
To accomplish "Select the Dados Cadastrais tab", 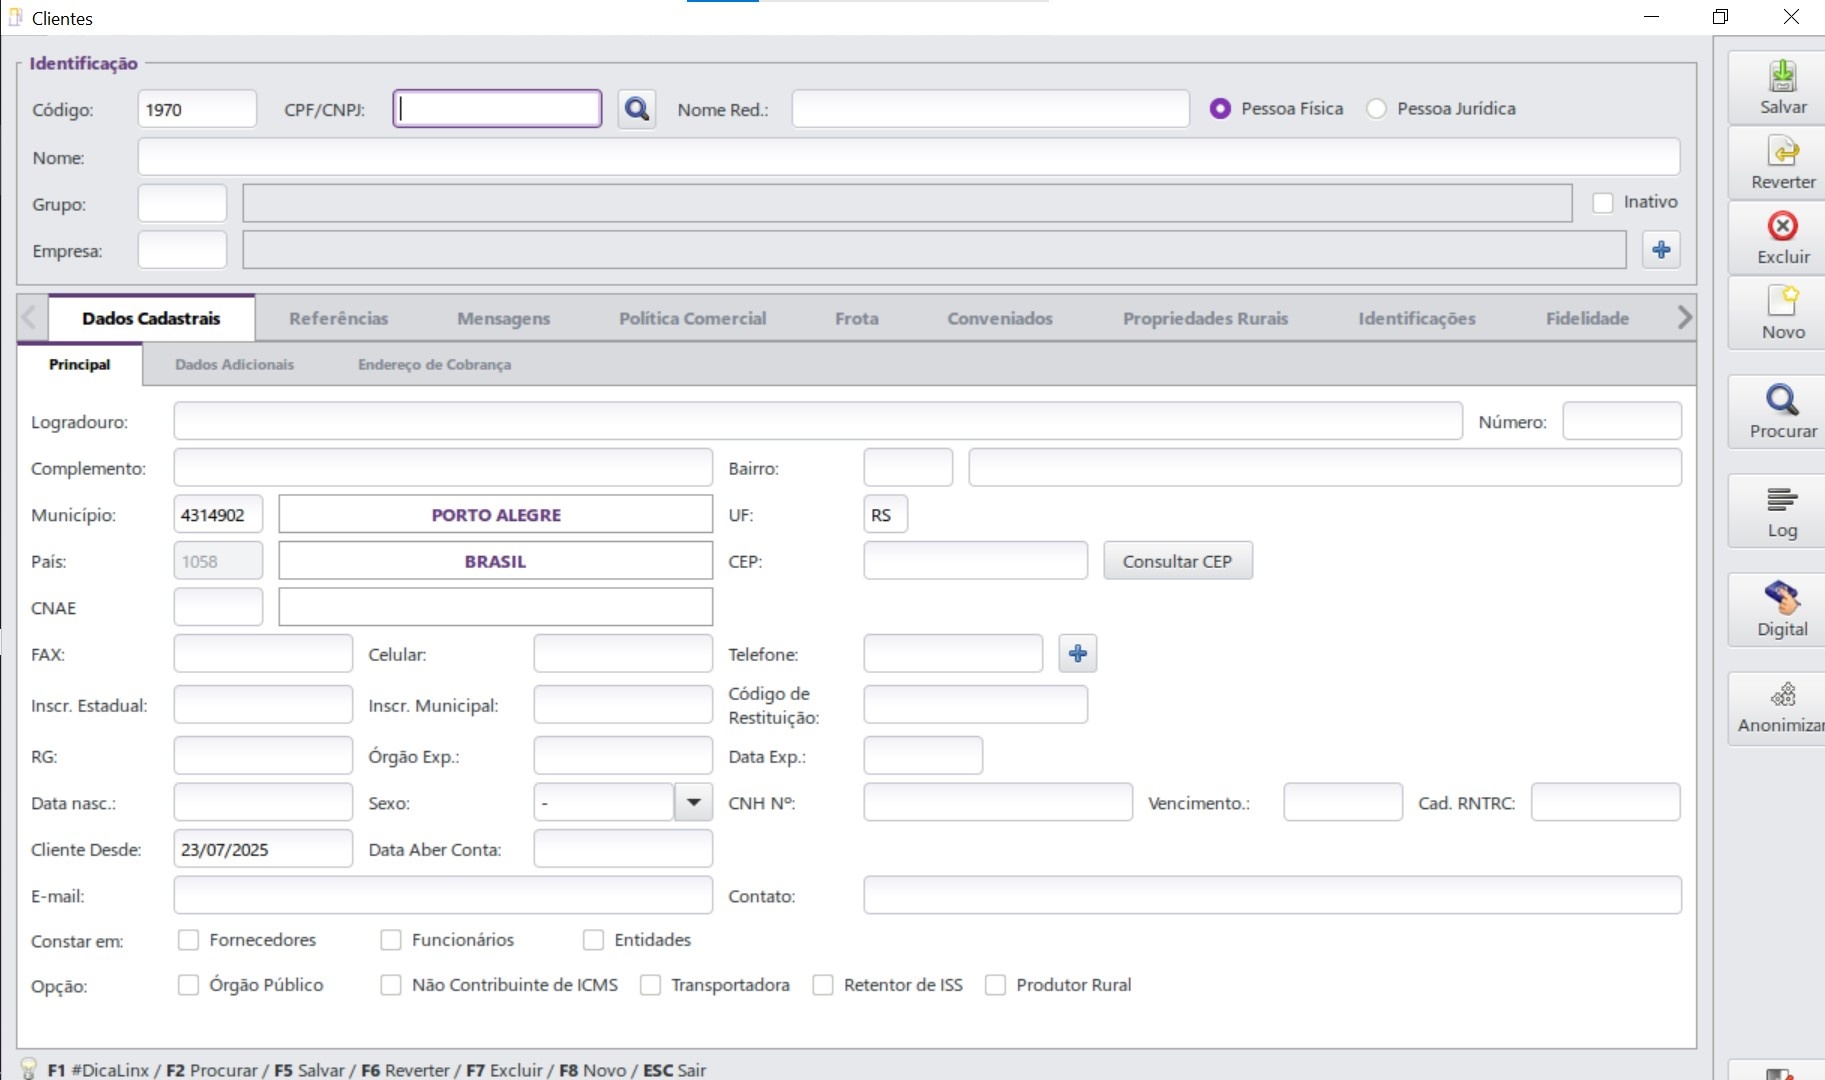I will [x=151, y=318].
